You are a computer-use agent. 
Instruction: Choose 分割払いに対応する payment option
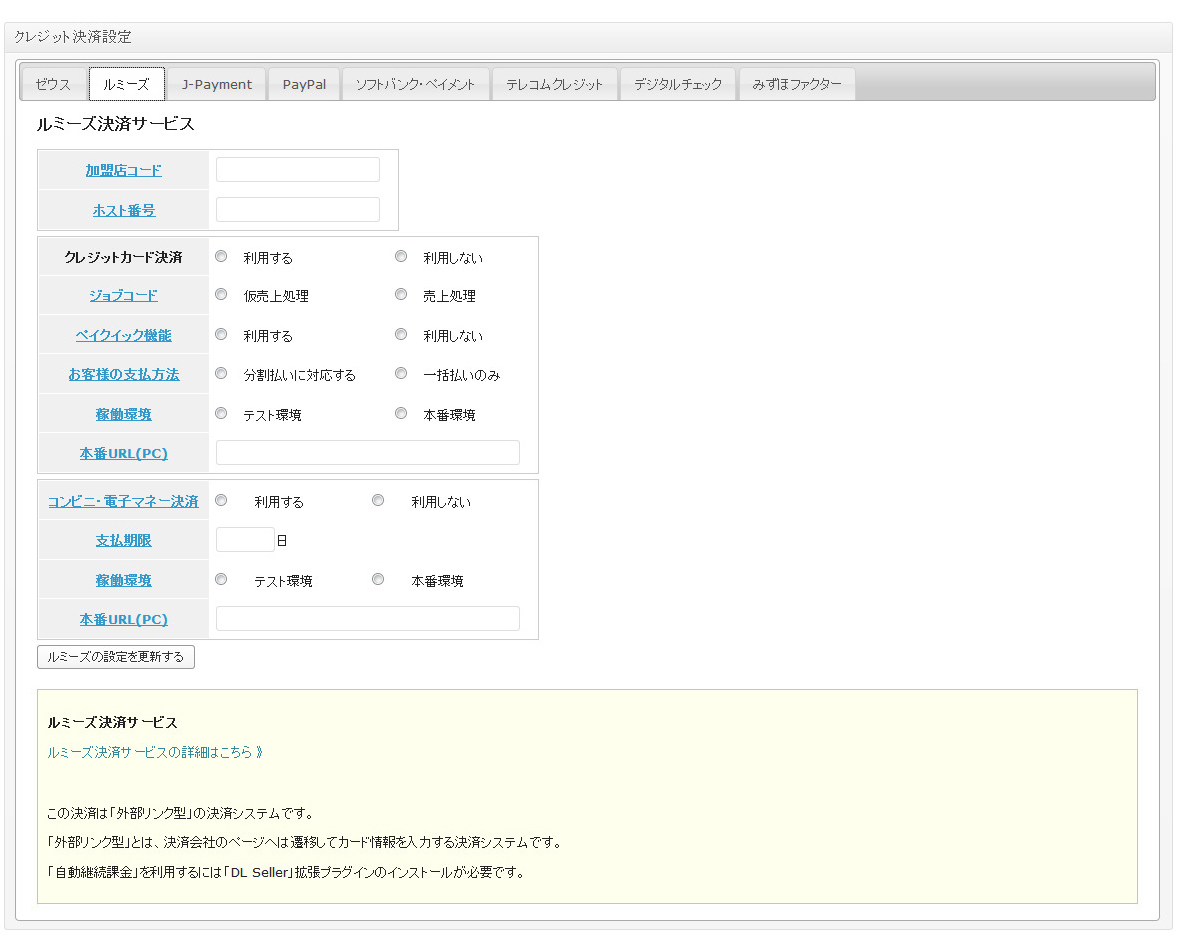click(x=222, y=373)
